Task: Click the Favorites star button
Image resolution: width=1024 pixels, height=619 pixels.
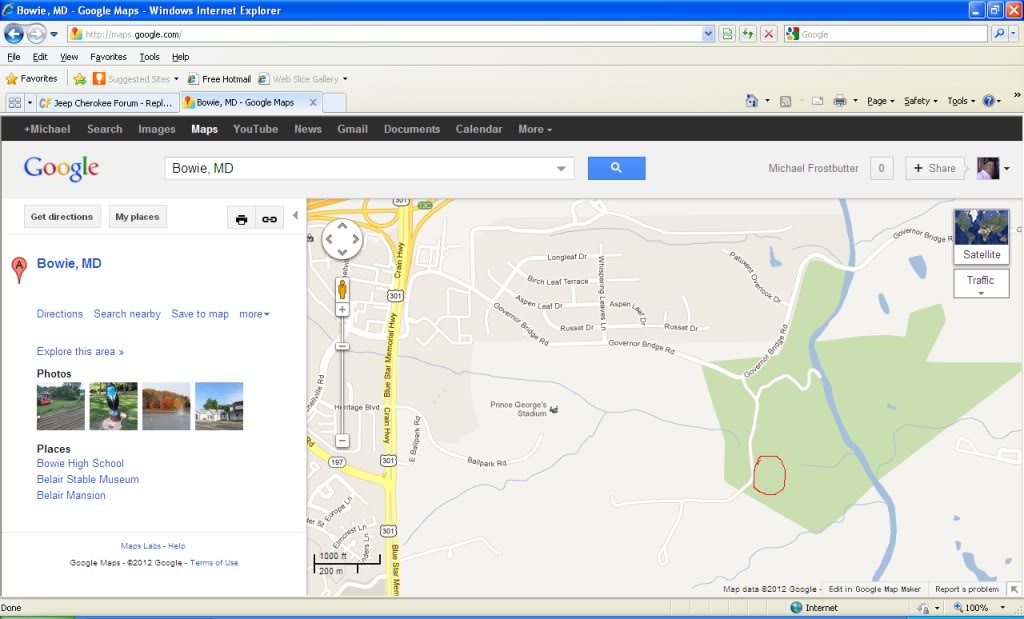Action: (x=31, y=79)
